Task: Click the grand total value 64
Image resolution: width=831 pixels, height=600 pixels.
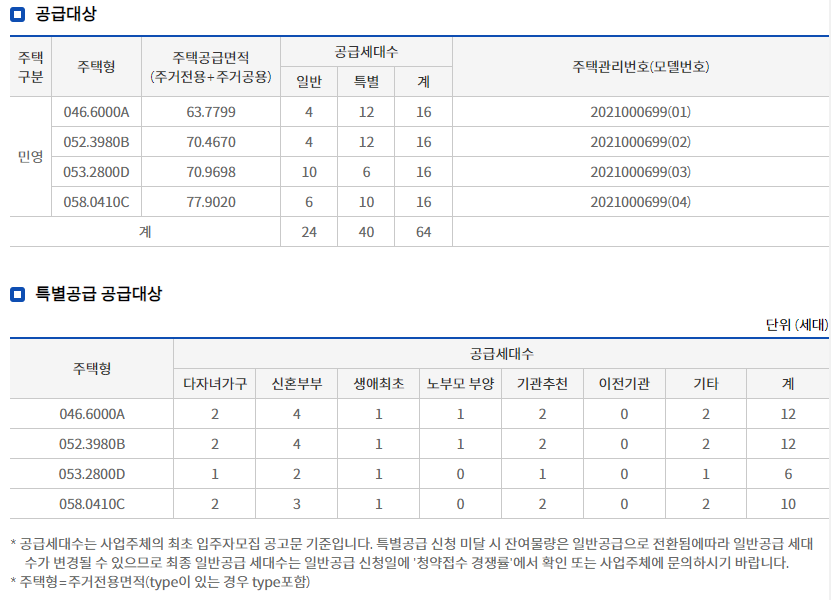Action: (x=423, y=232)
